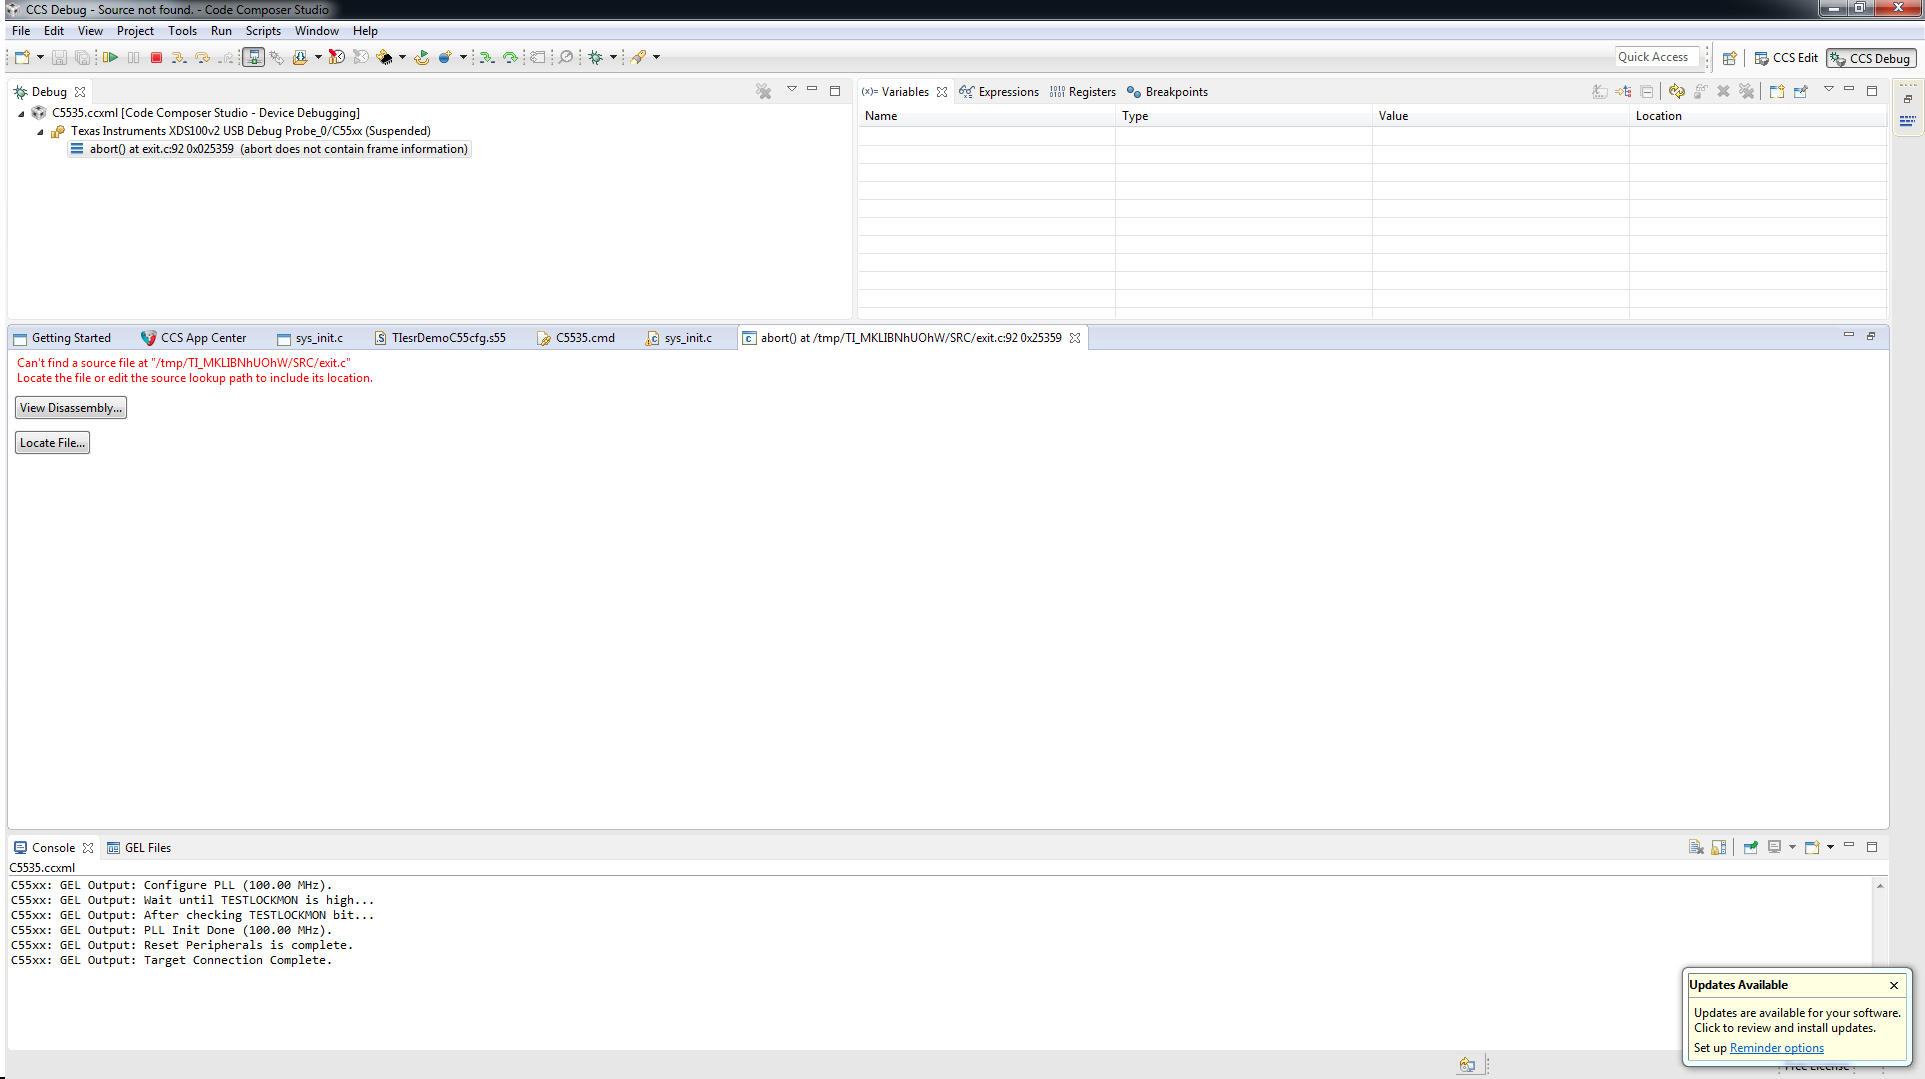
Task: Click the Value column header
Action: click(1500, 116)
